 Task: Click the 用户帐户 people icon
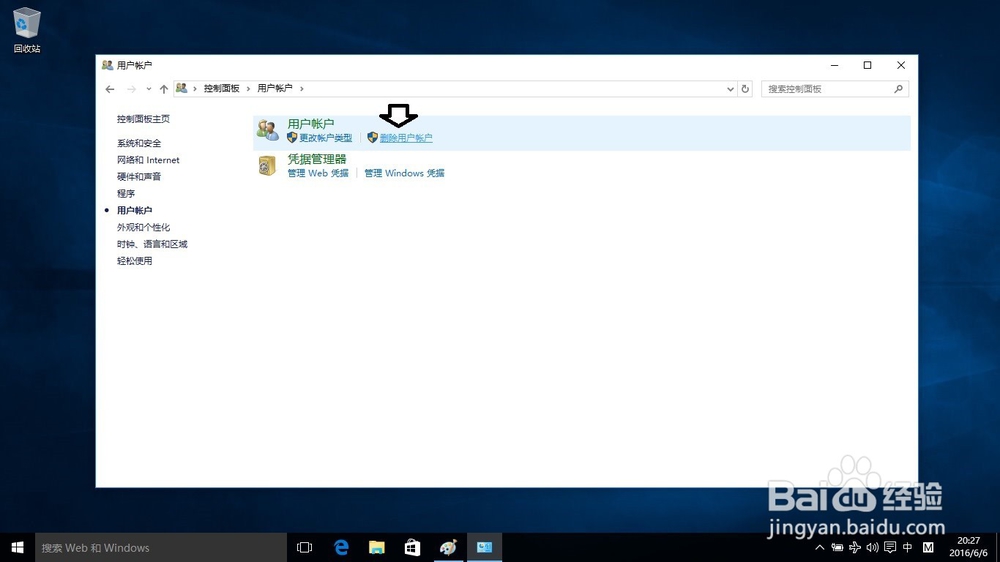pos(268,130)
